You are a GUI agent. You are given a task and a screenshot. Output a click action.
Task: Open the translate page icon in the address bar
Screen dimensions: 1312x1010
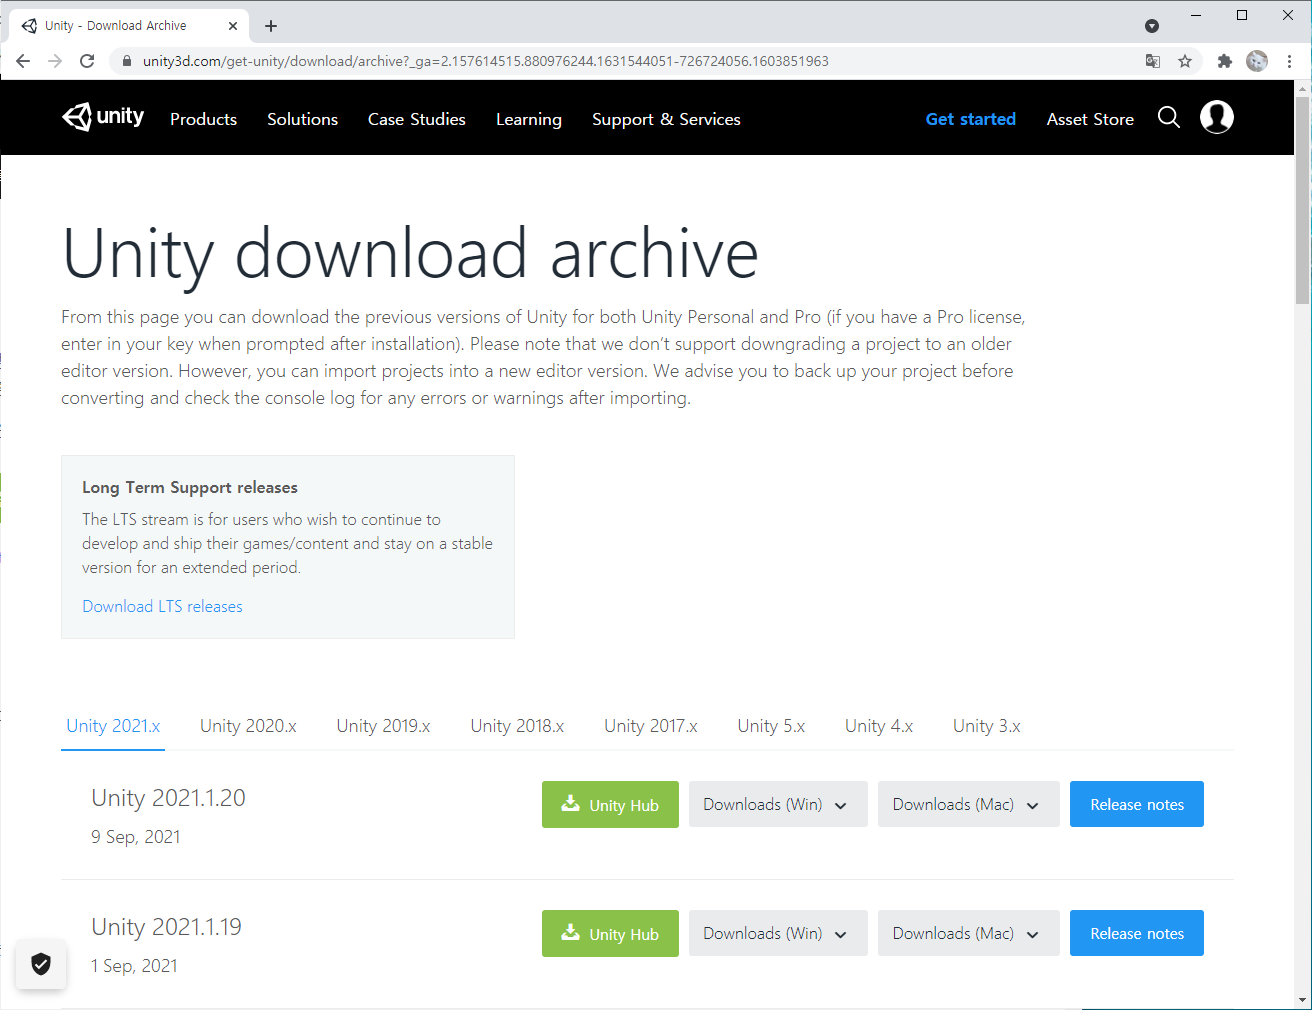click(1153, 61)
